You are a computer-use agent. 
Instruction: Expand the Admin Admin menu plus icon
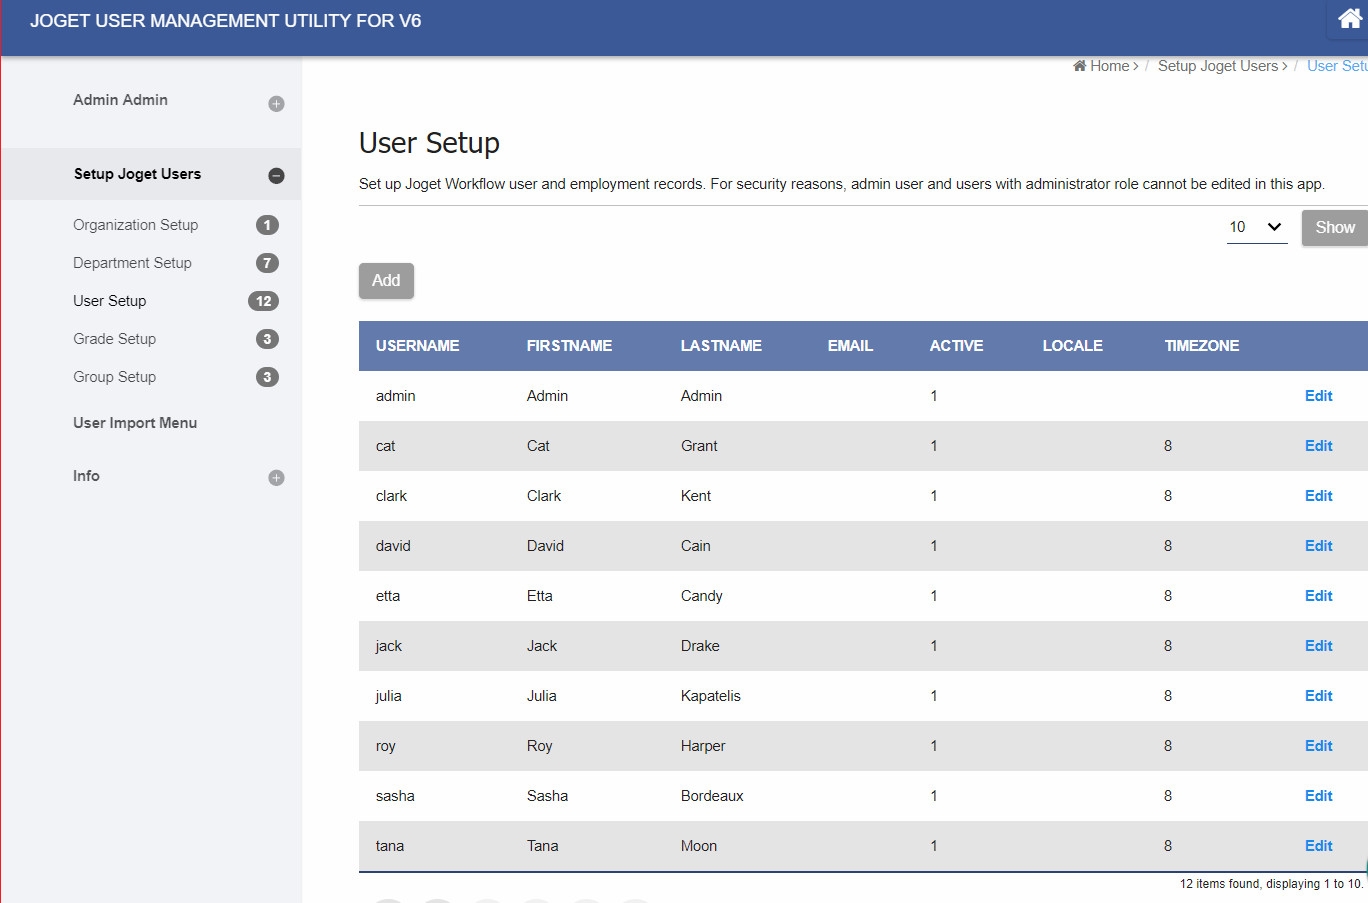point(276,104)
